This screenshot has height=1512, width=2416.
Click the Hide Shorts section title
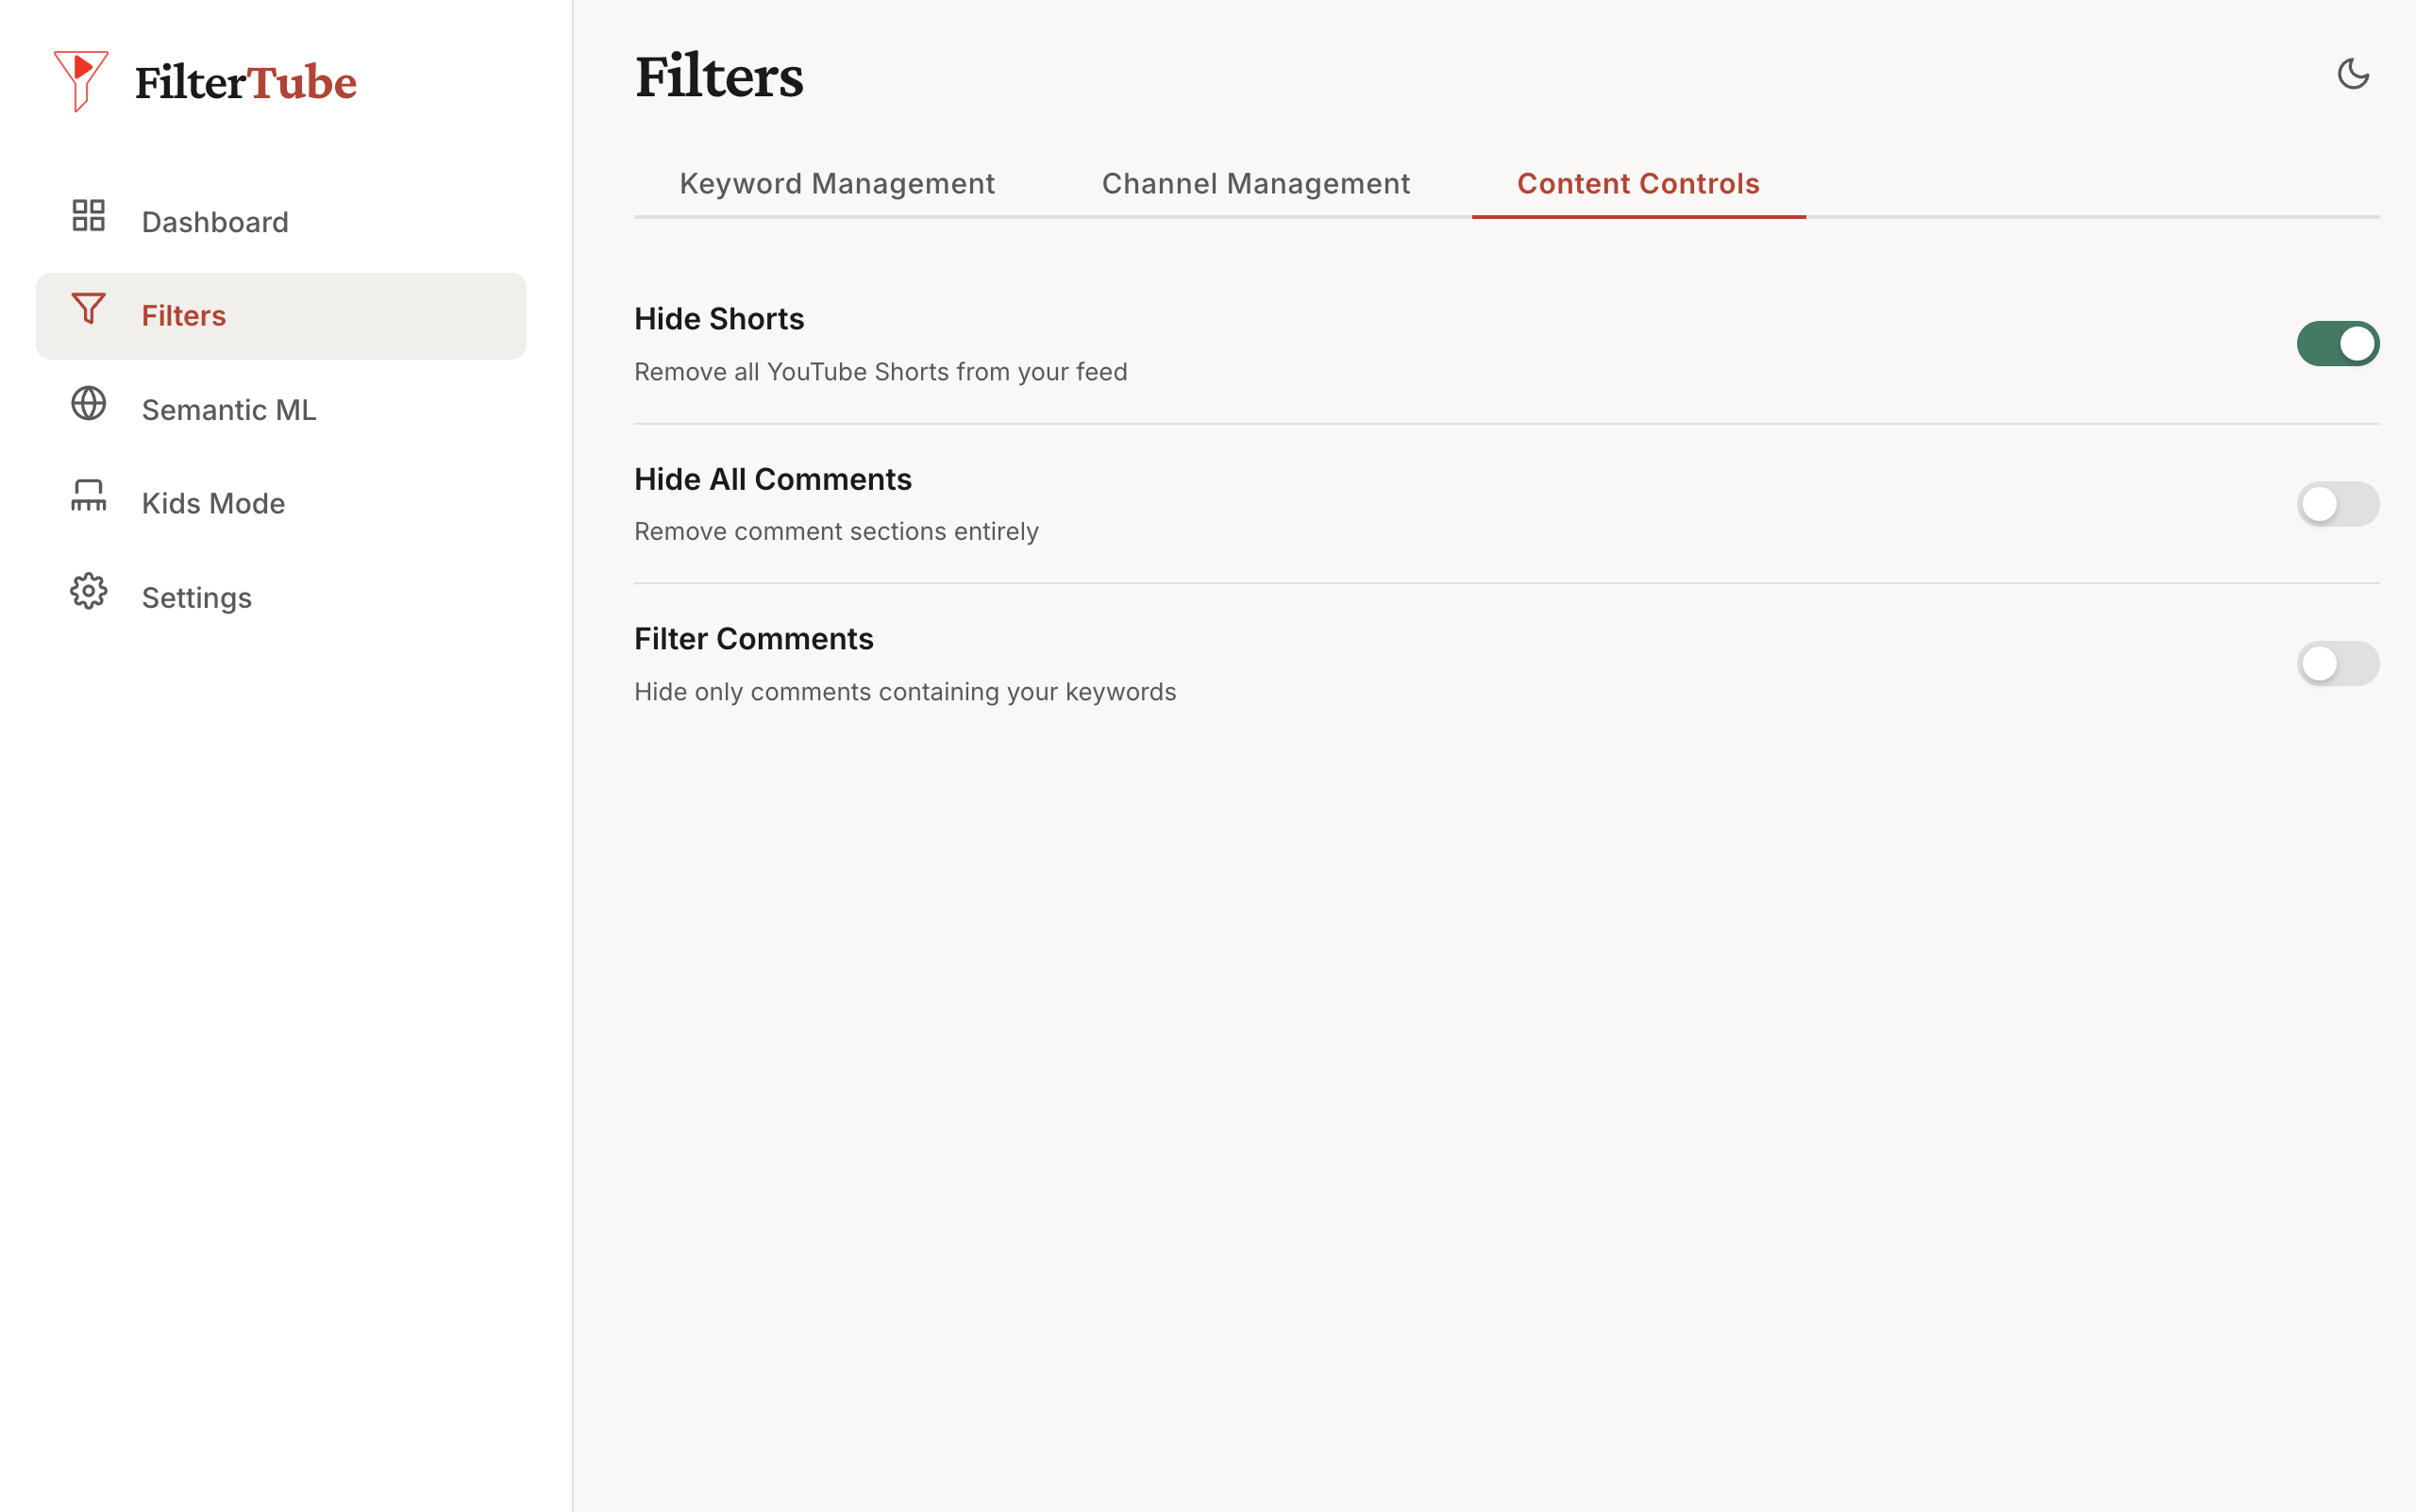pyautogui.click(x=718, y=318)
